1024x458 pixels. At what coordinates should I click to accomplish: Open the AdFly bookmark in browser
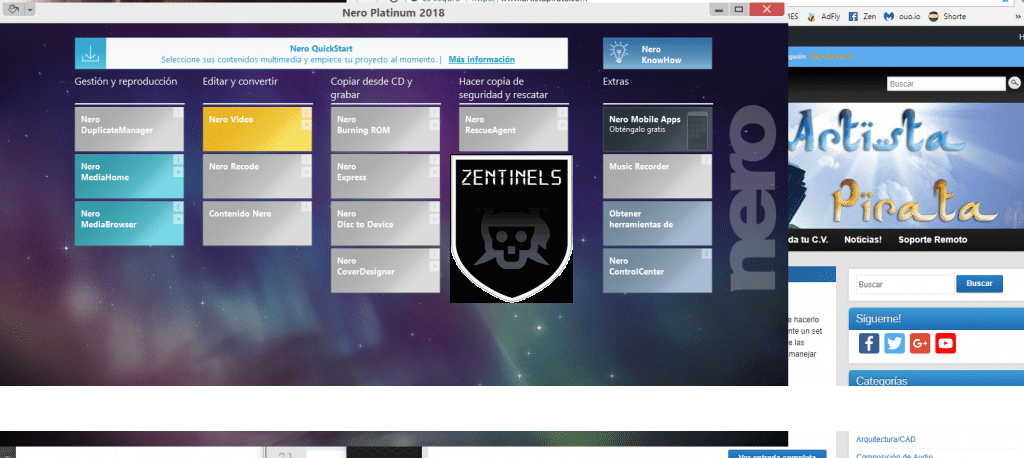coord(825,16)
